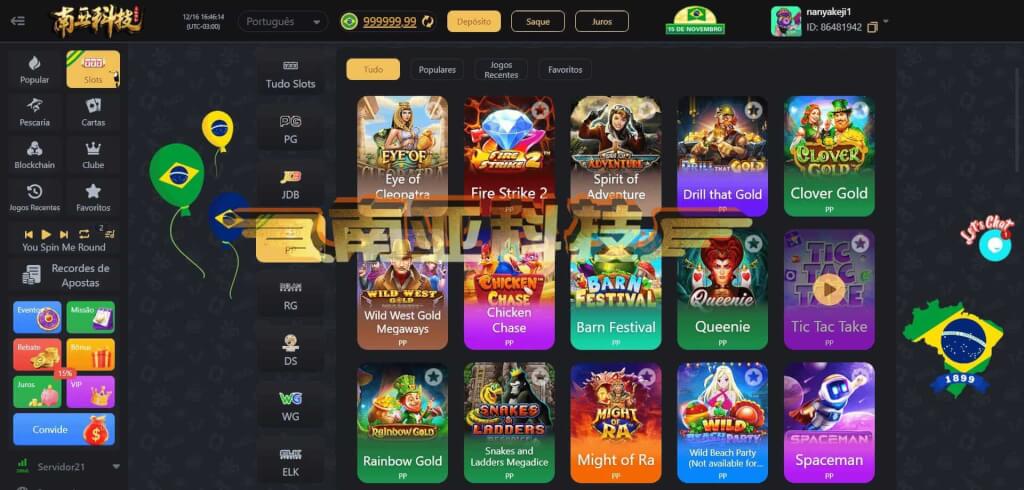Copy the user ID with copy icon

pyautogui.click(x=872, y=28)
